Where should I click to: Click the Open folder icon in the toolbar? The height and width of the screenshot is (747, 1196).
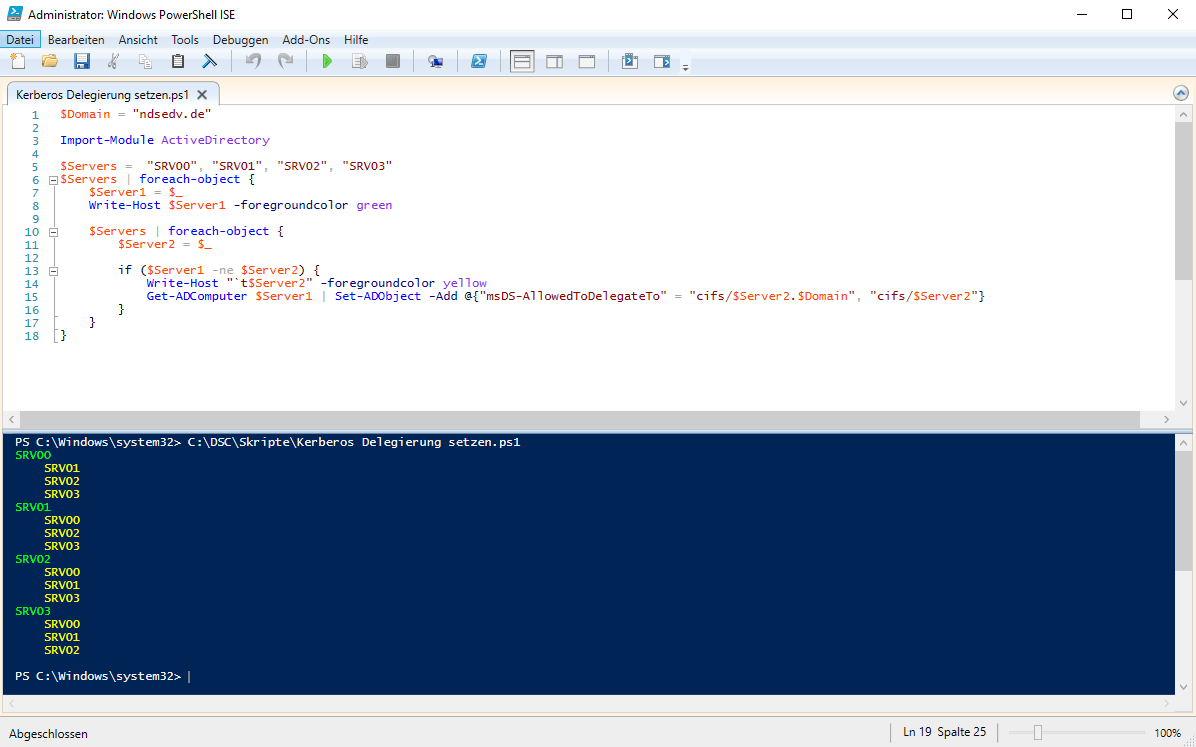[x=49, y=62]
